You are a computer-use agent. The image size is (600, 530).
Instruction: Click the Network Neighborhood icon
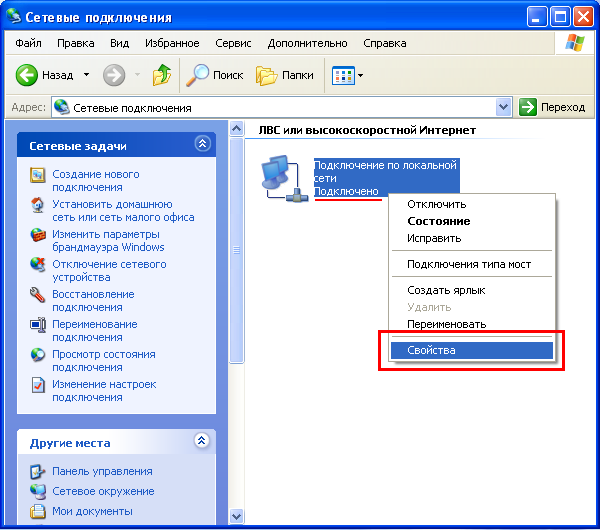click(x=38, y=491)
